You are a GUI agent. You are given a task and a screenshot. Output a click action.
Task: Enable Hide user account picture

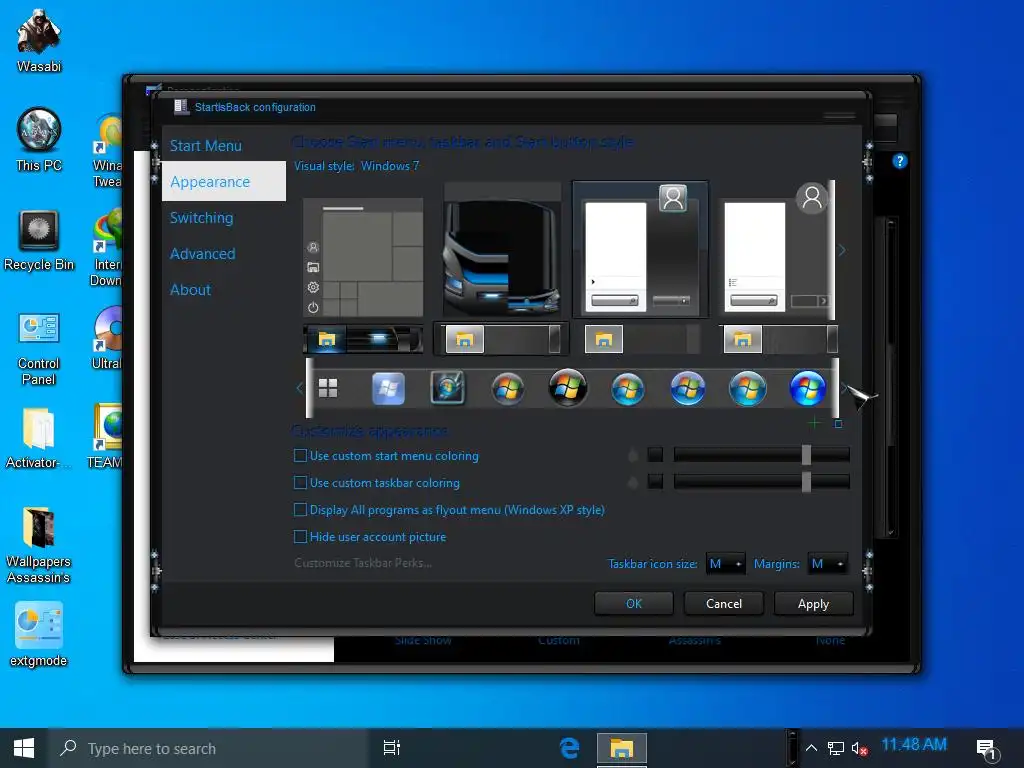[x=370, y=536]
